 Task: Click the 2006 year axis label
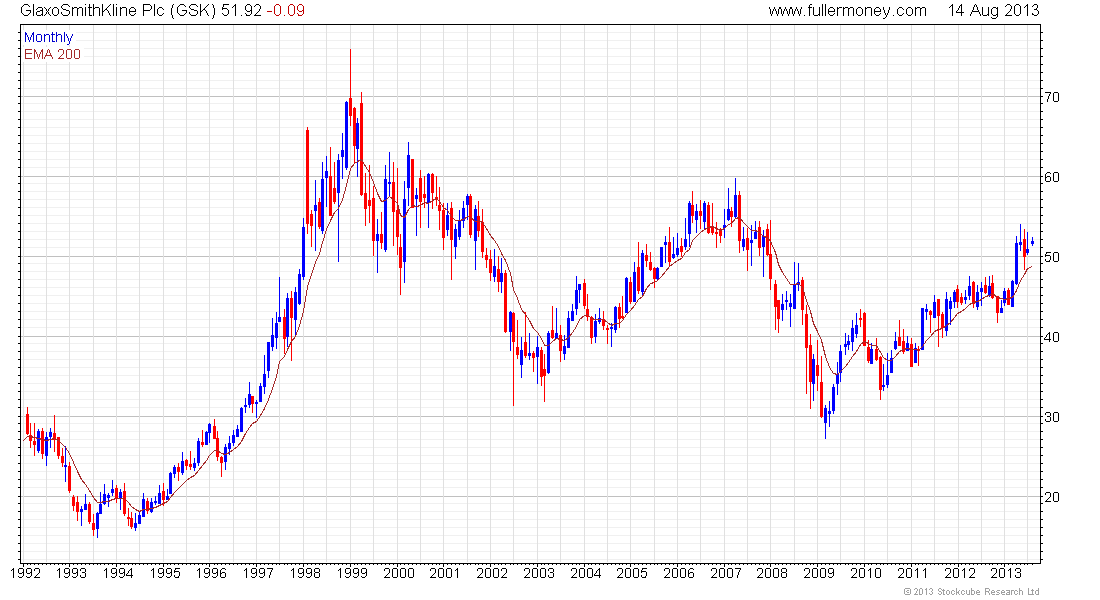[x=679, y=573]
